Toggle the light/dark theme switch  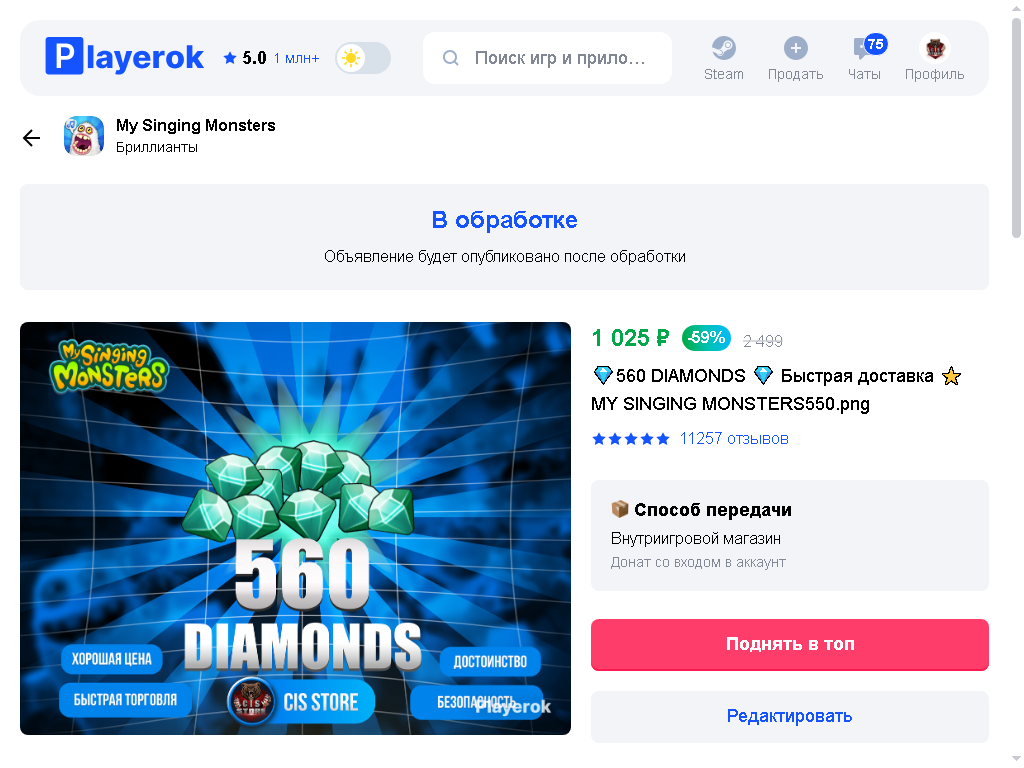(363, 58)
